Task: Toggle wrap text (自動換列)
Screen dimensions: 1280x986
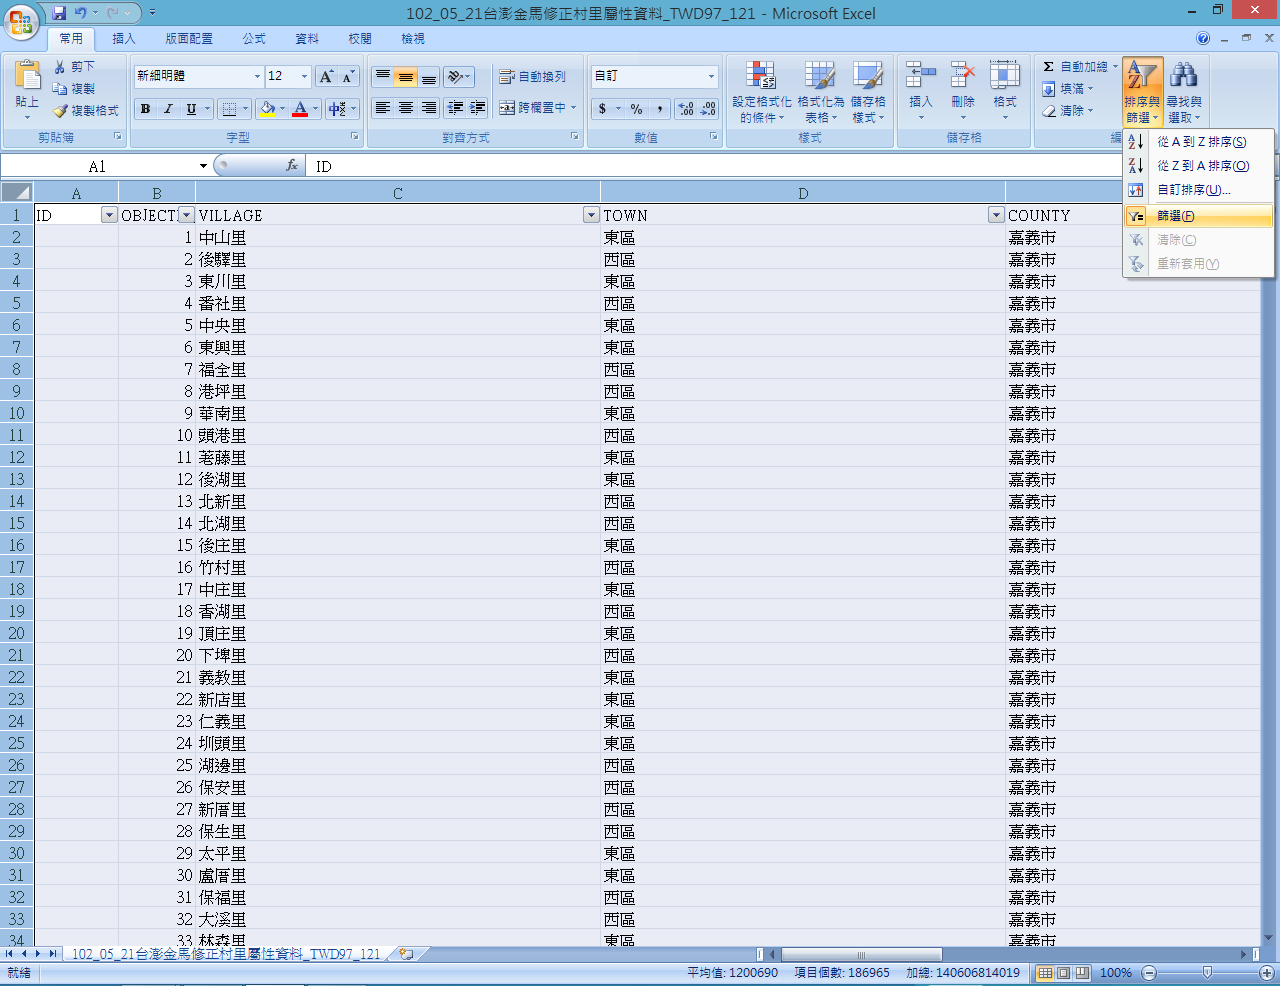Action: click(532, 77)
